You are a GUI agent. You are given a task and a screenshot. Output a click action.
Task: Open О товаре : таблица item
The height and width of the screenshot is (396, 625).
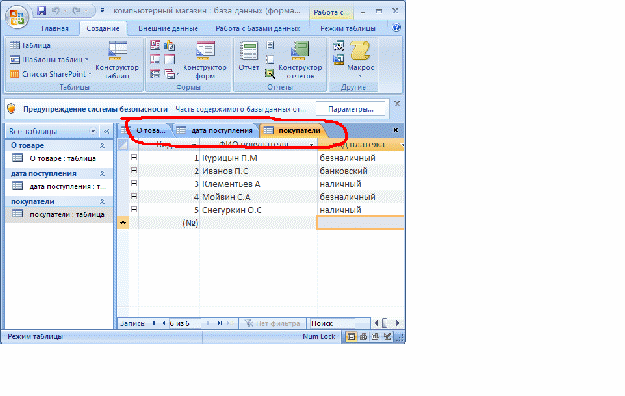pos(59,158)
